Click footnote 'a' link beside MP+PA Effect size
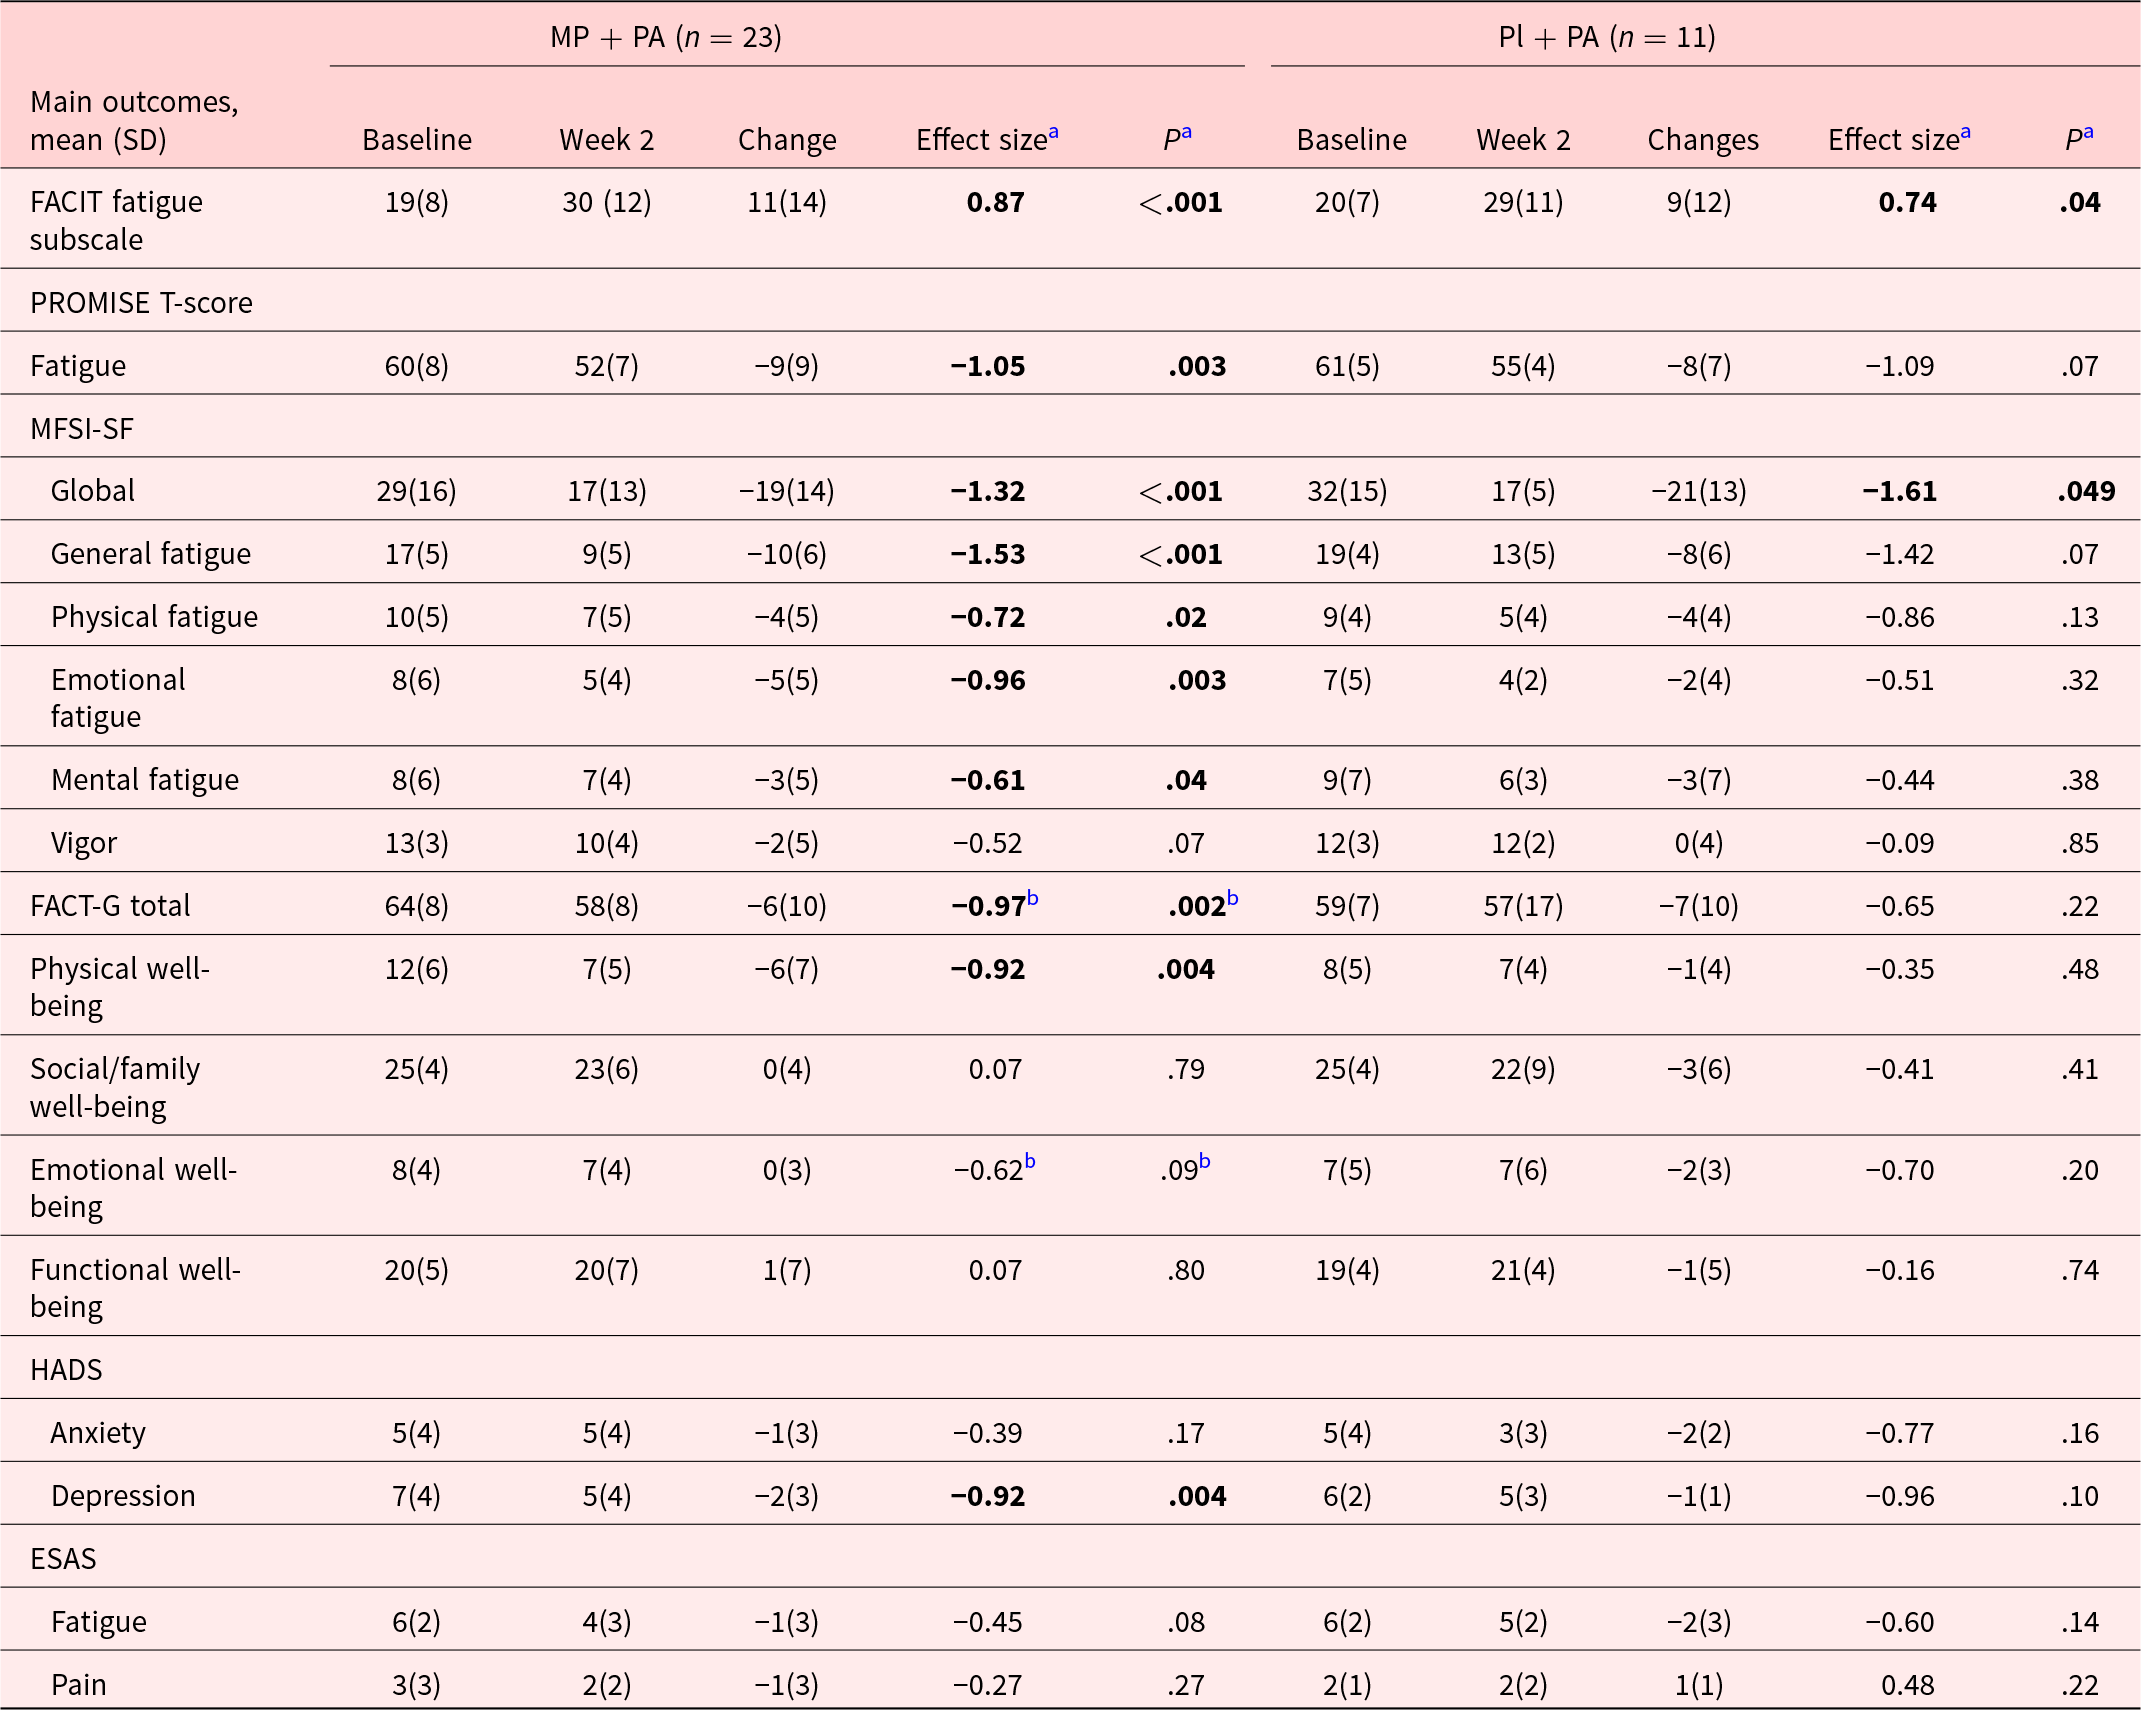This screenshot has height=1710, width=2141. pos(1053,133)
